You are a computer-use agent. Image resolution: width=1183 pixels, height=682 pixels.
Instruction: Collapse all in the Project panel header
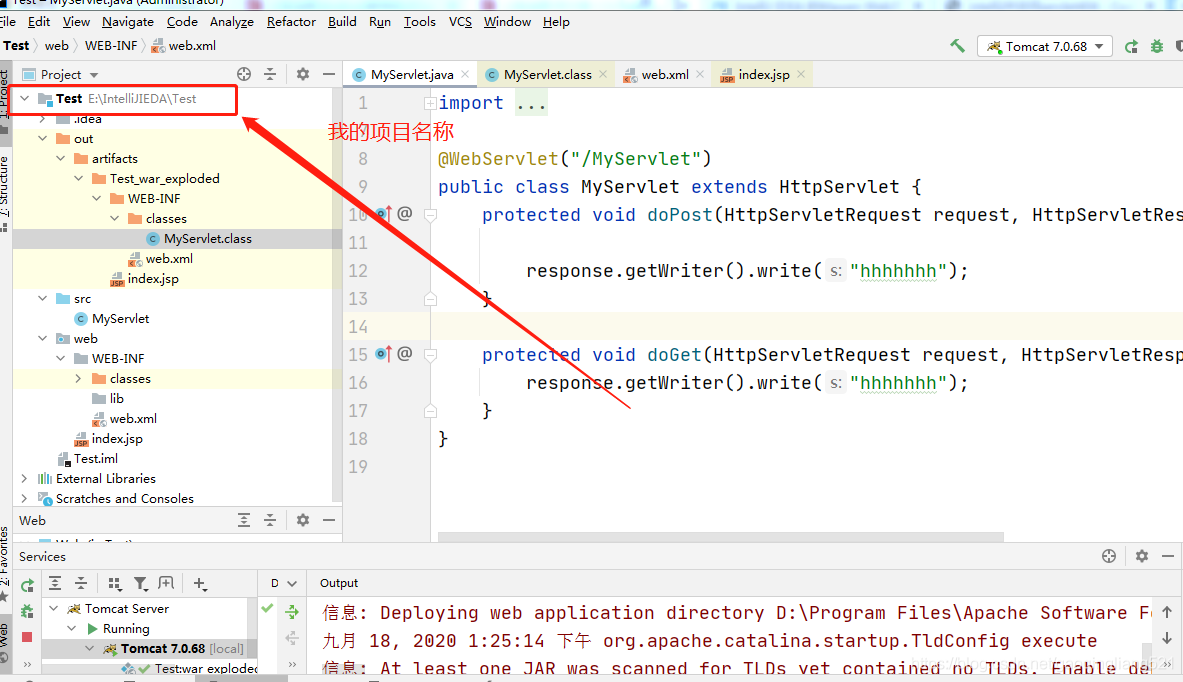click(270, 74)
